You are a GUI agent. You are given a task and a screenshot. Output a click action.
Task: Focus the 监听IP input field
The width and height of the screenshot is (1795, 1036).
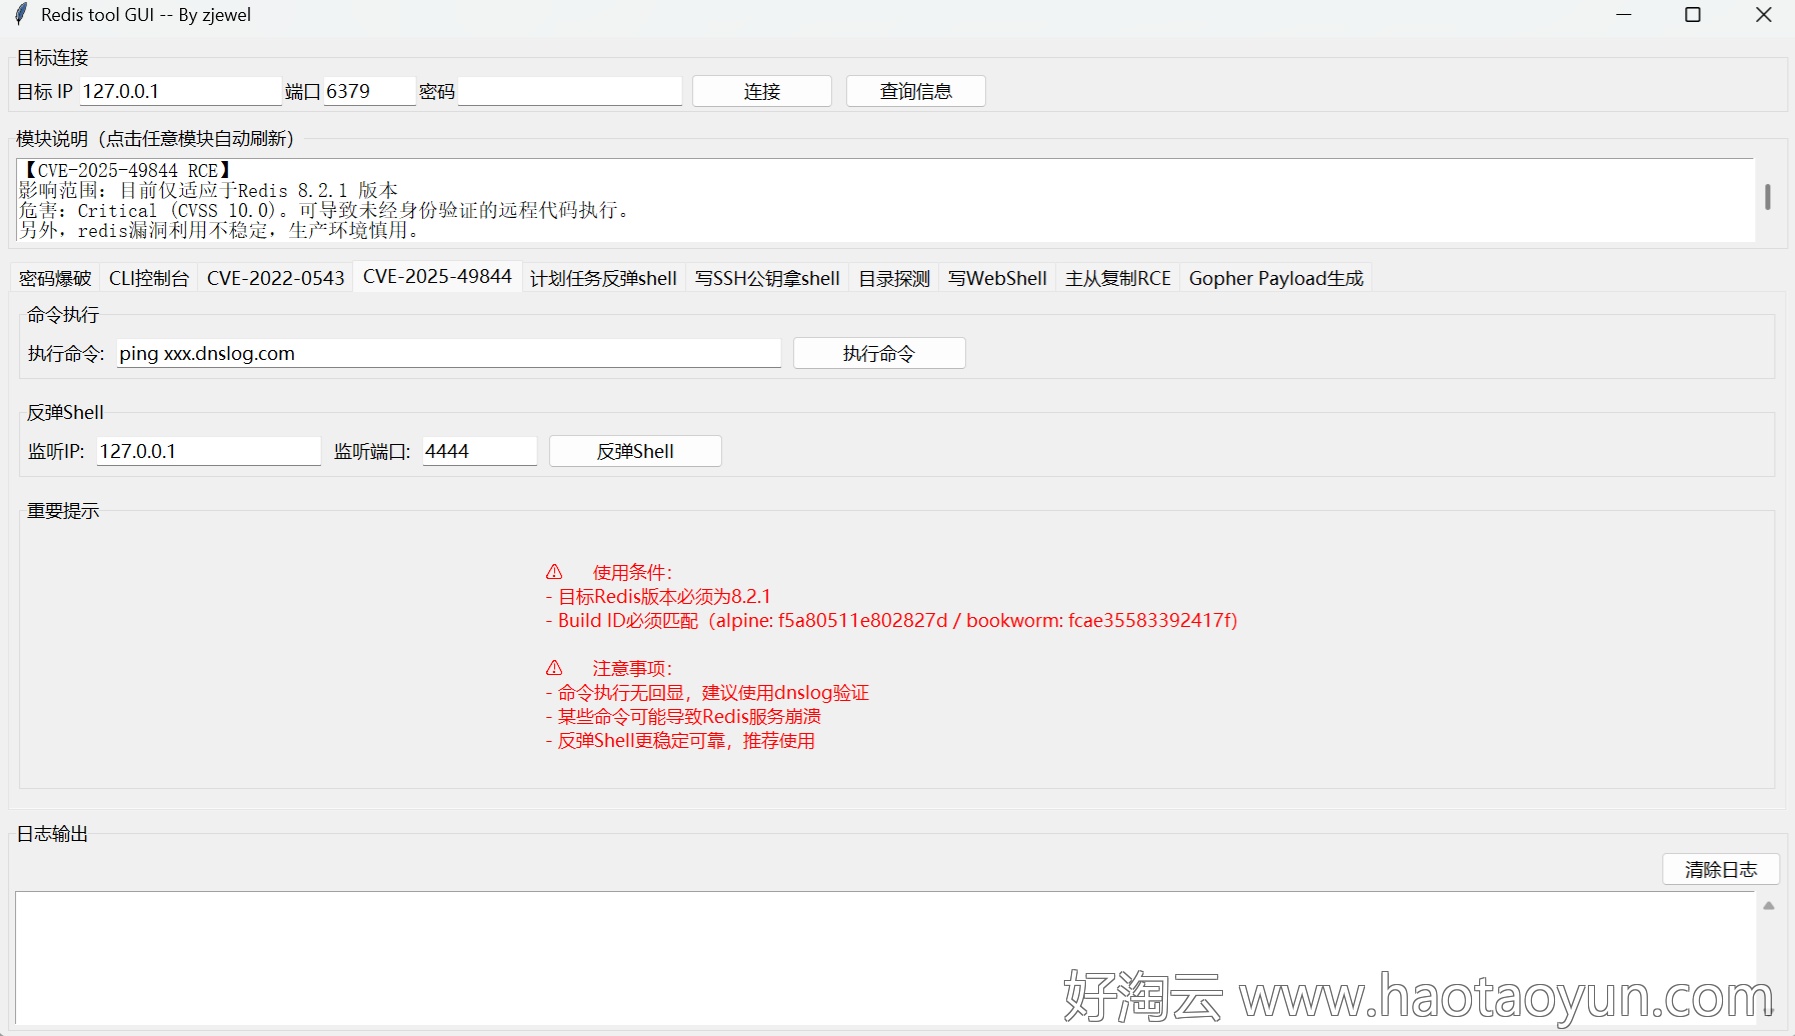(x=208, y=451)
